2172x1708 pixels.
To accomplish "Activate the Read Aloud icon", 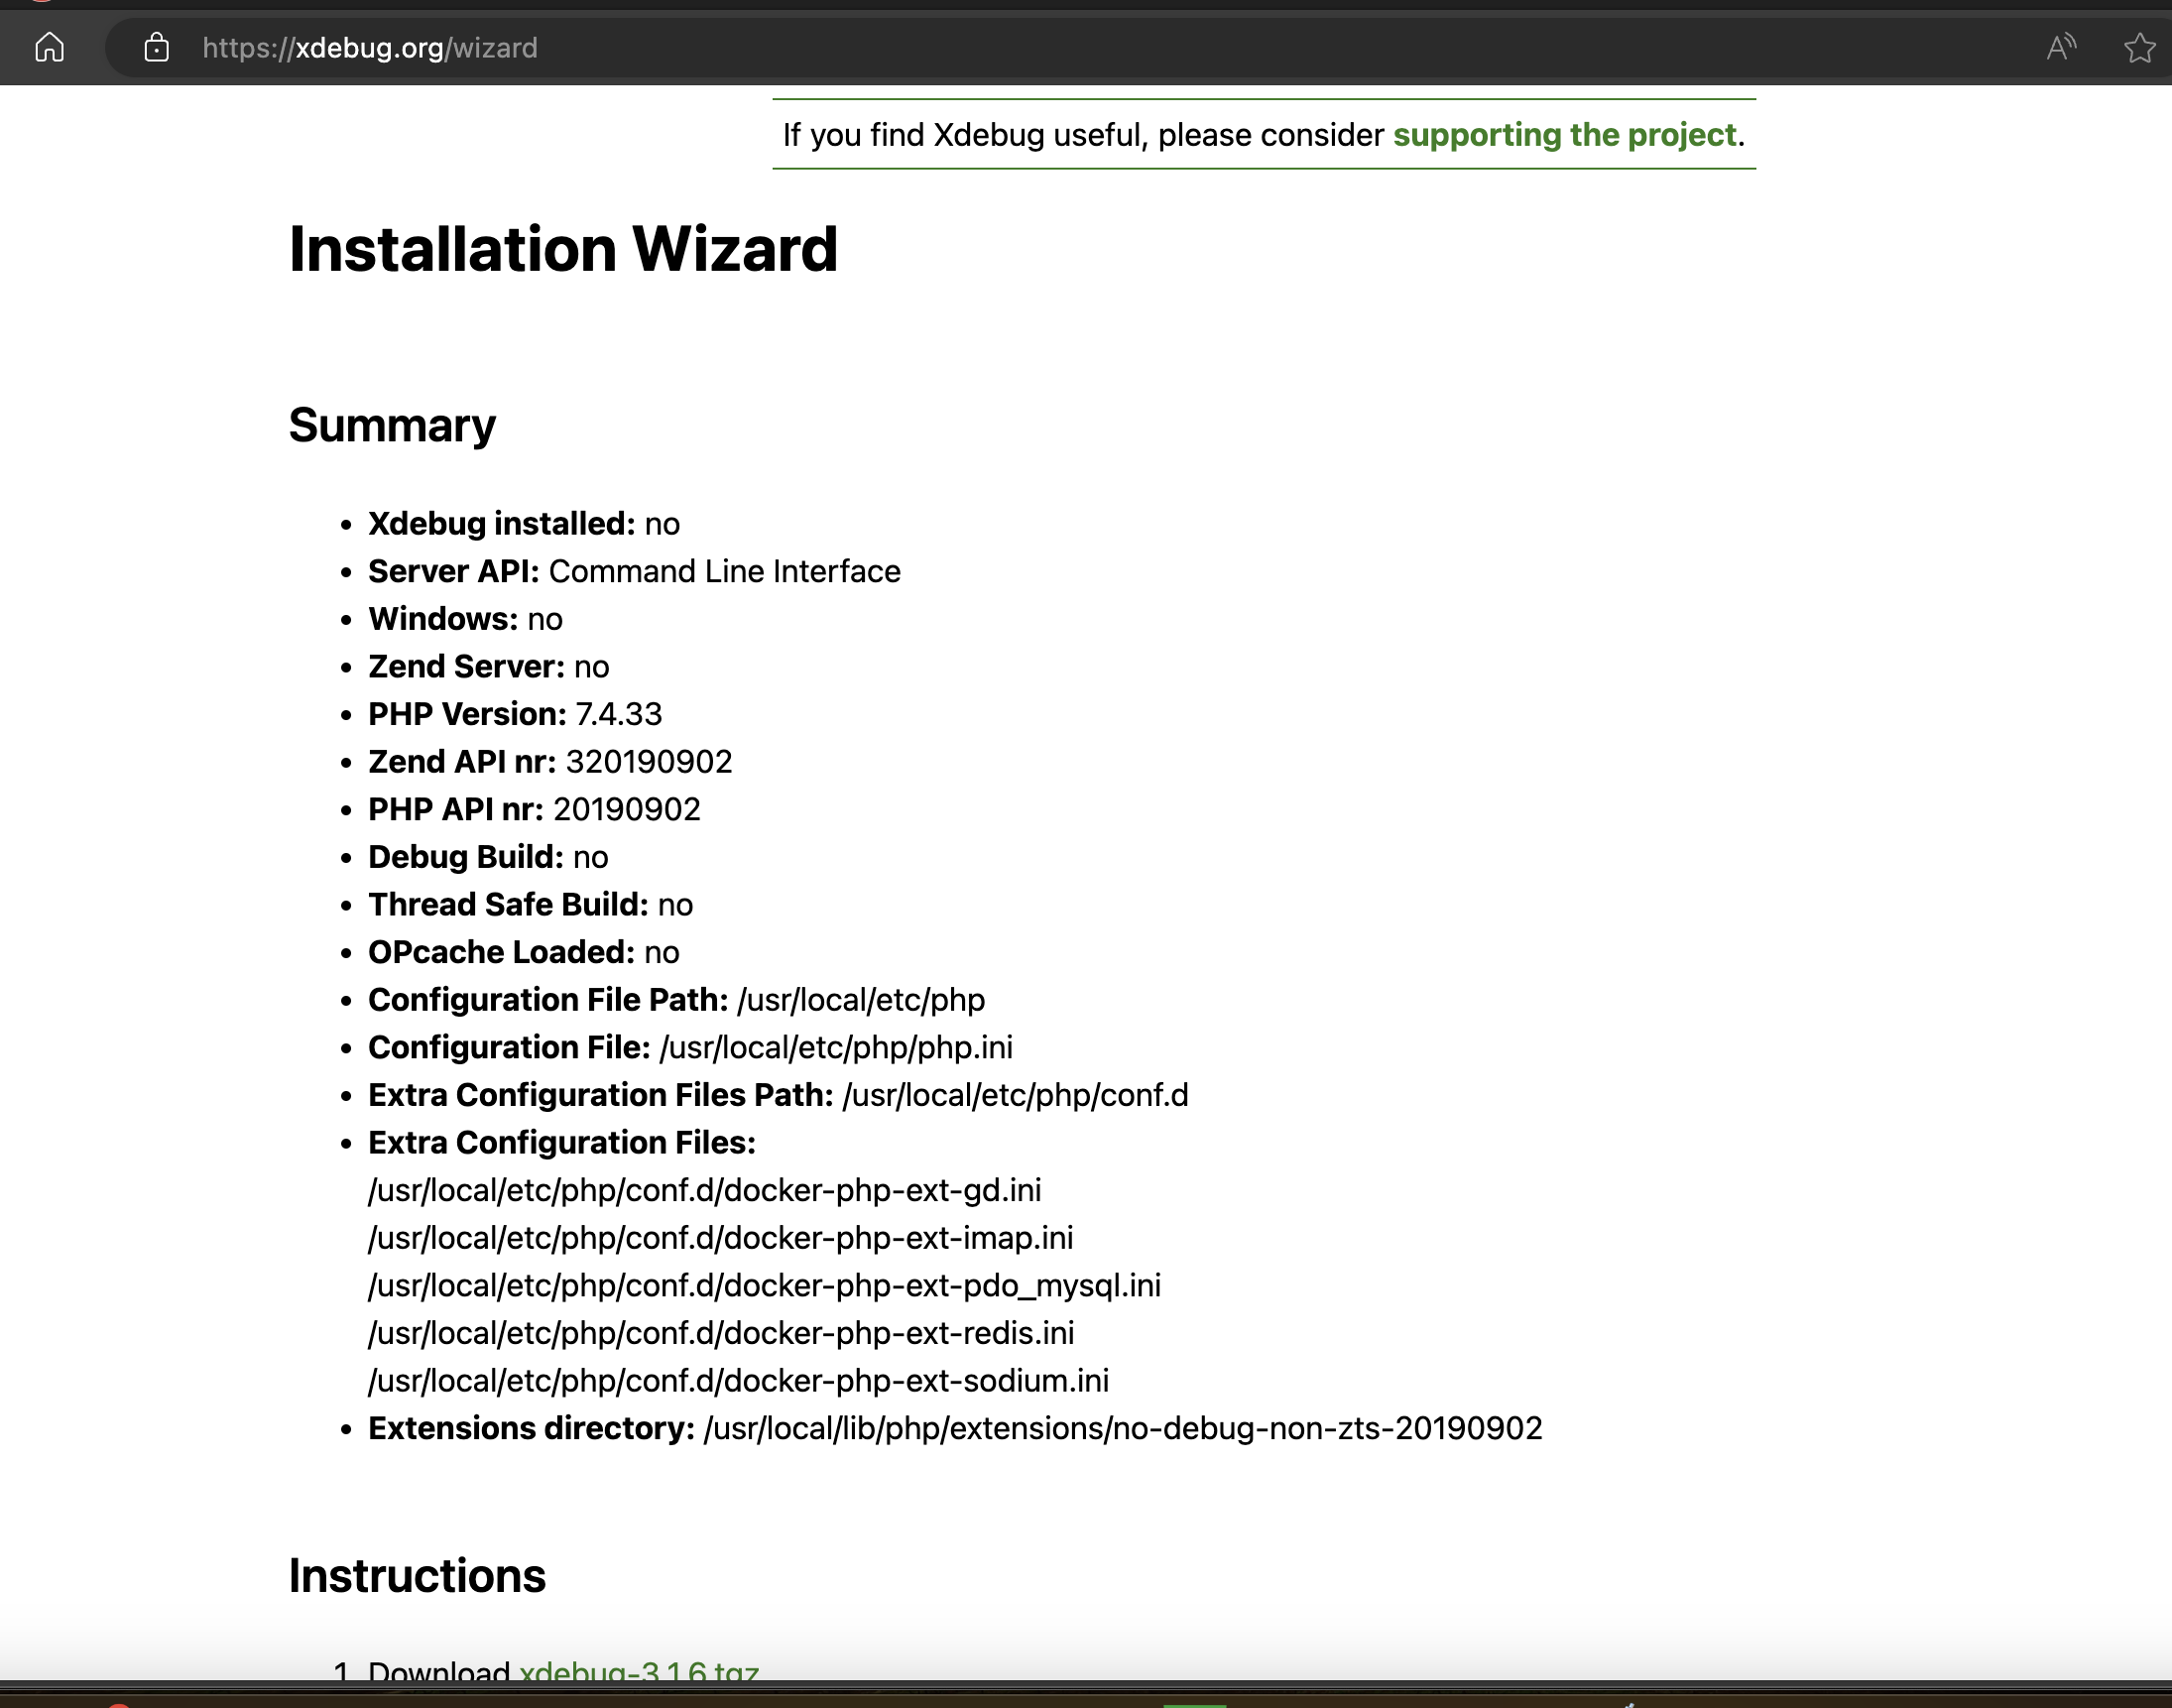I will point(2061,47).
